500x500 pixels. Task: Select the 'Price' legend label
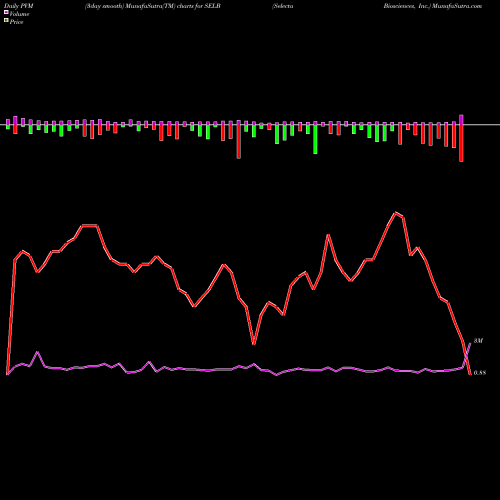16,22
